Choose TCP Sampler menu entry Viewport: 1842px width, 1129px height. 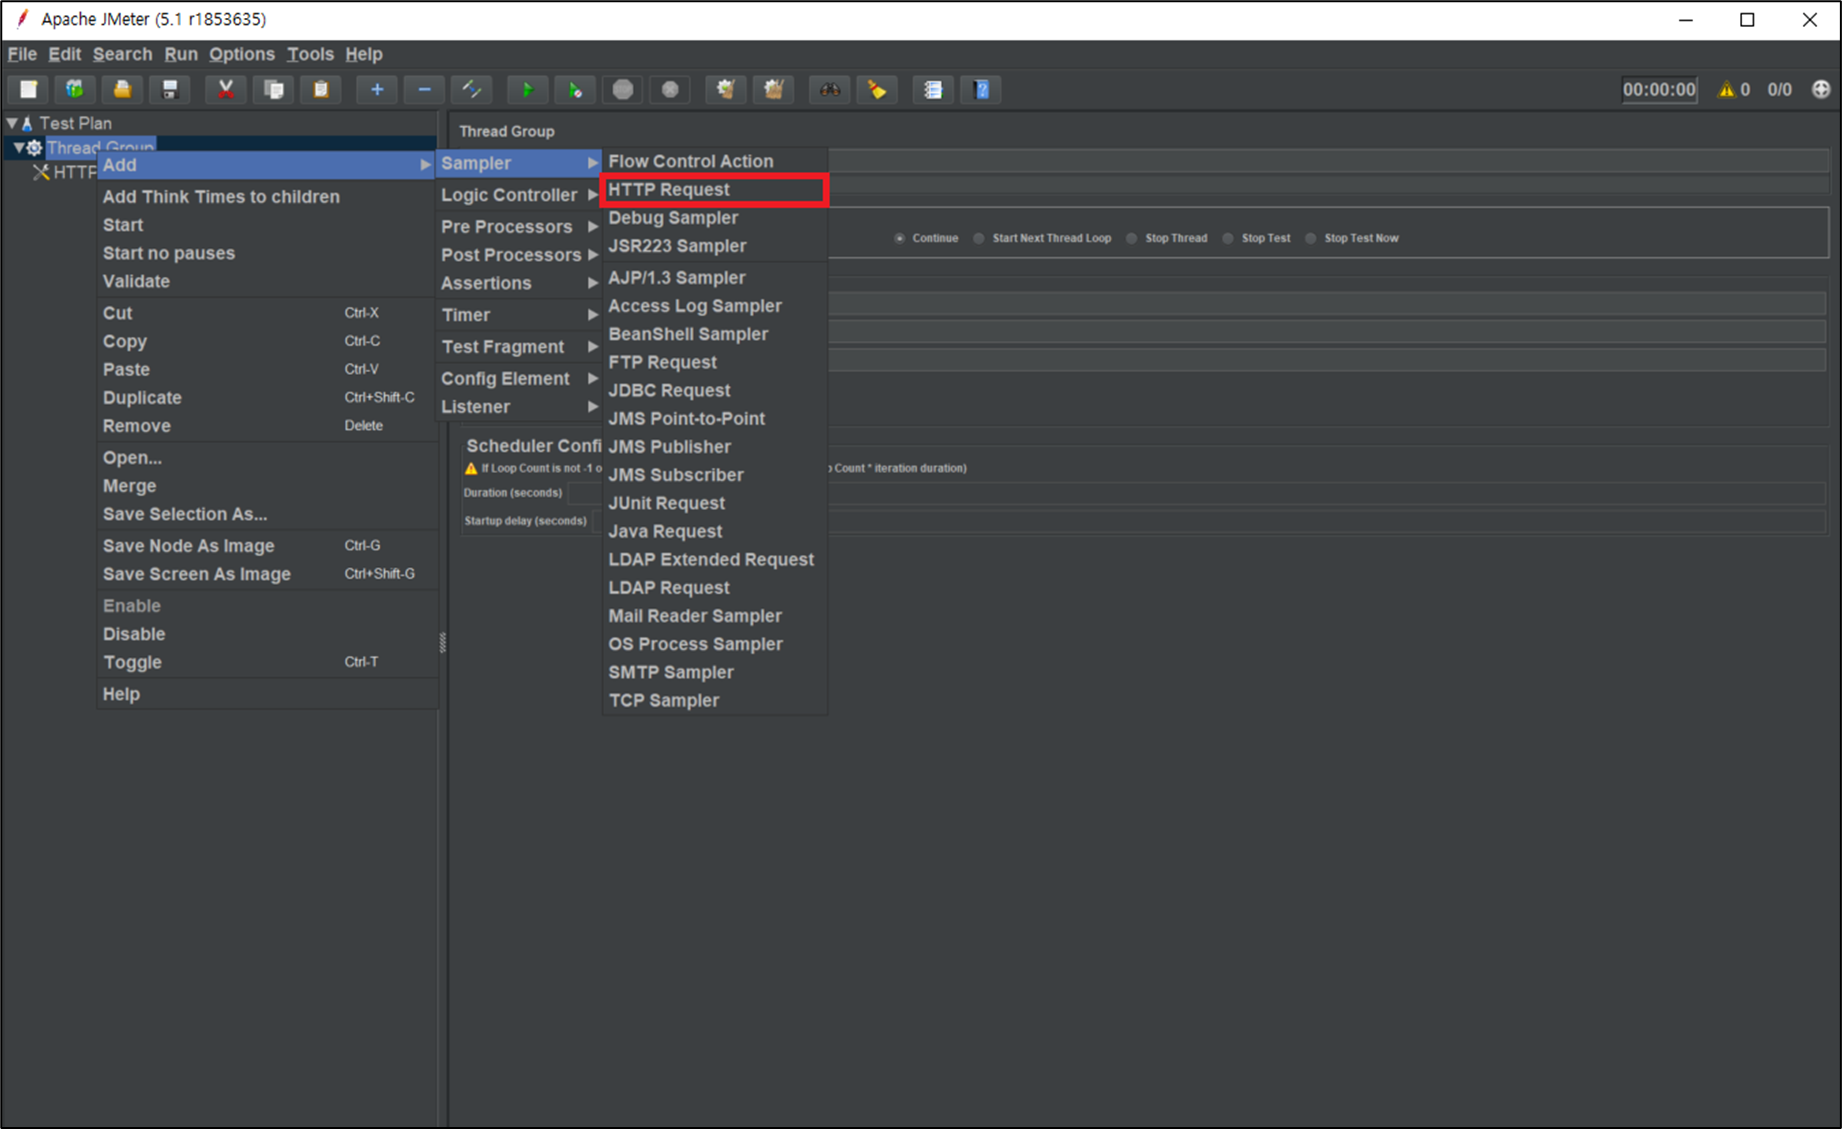pyautogui.click(x=715, y=701)
